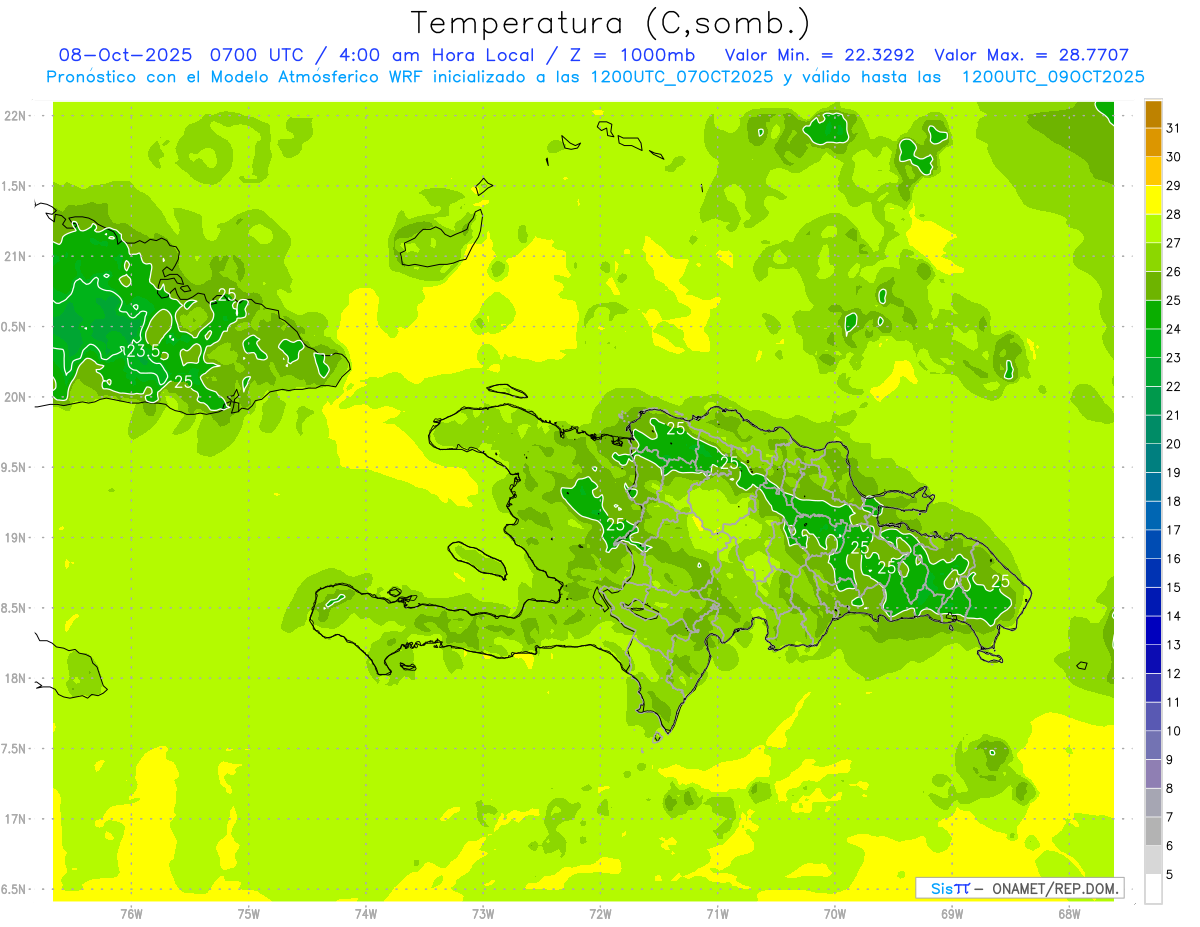This screenshot has height=927, width=1200.
Task: Click the 76W longitude axis label
Action: (131, 914)
